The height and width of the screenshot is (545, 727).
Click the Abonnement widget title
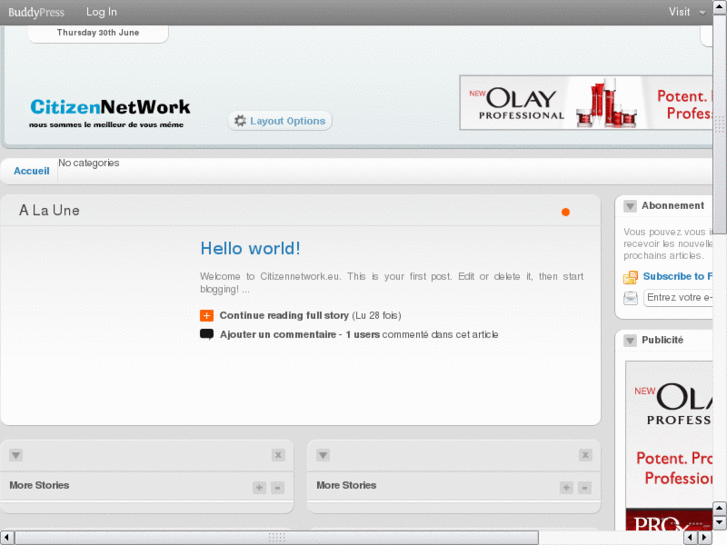pos(673,205)
